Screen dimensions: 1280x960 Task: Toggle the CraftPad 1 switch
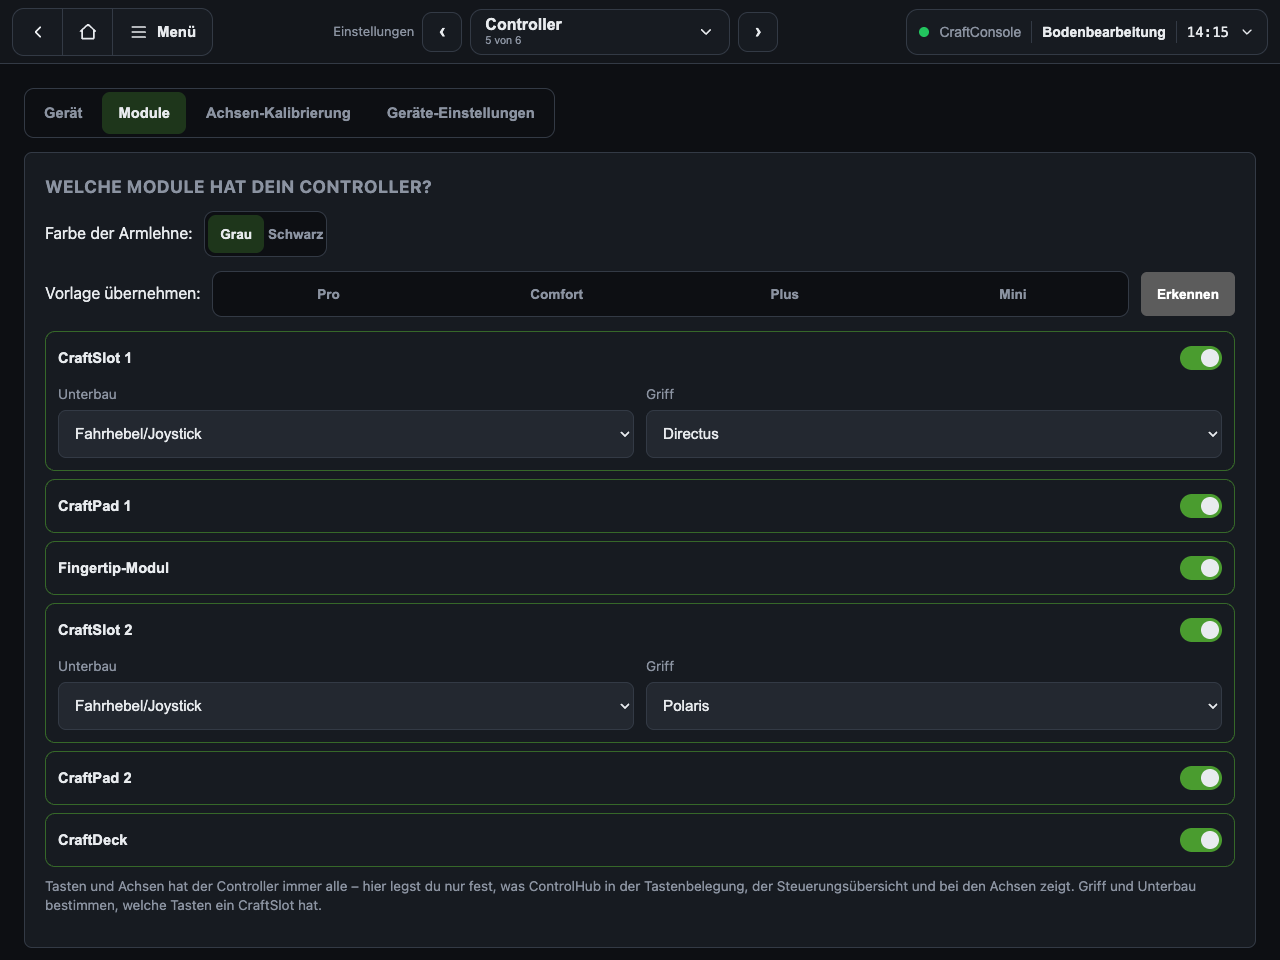pyautogui.click(x=1201, y=506)
